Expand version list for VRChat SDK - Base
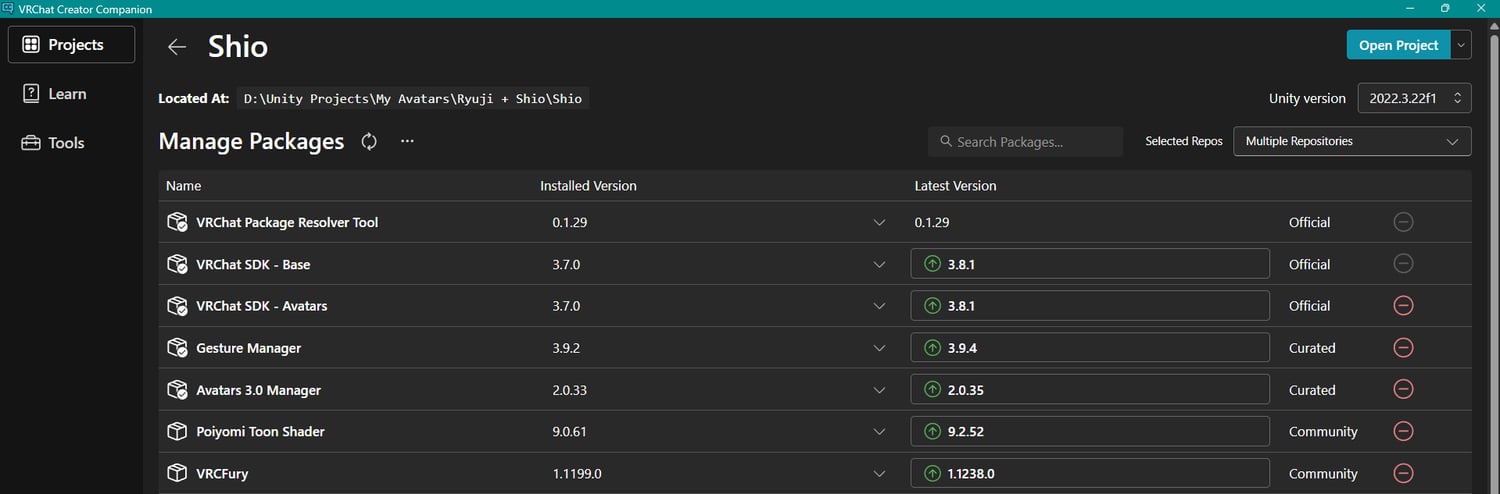 point(879,265)
